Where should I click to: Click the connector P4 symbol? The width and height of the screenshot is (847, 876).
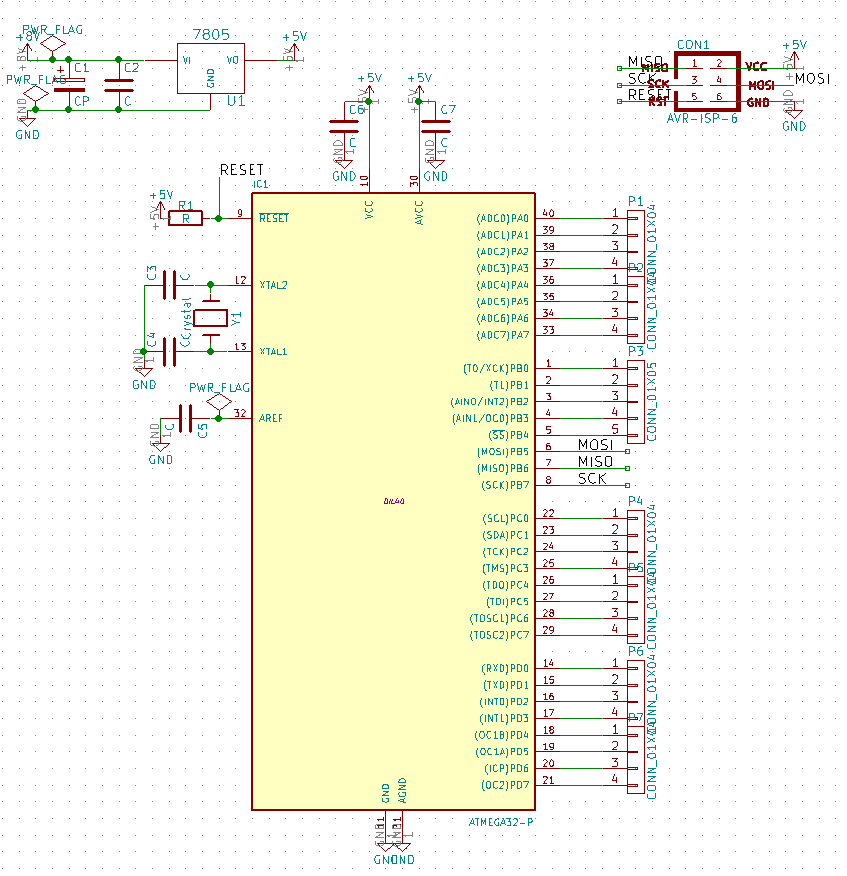coord(635,544)
